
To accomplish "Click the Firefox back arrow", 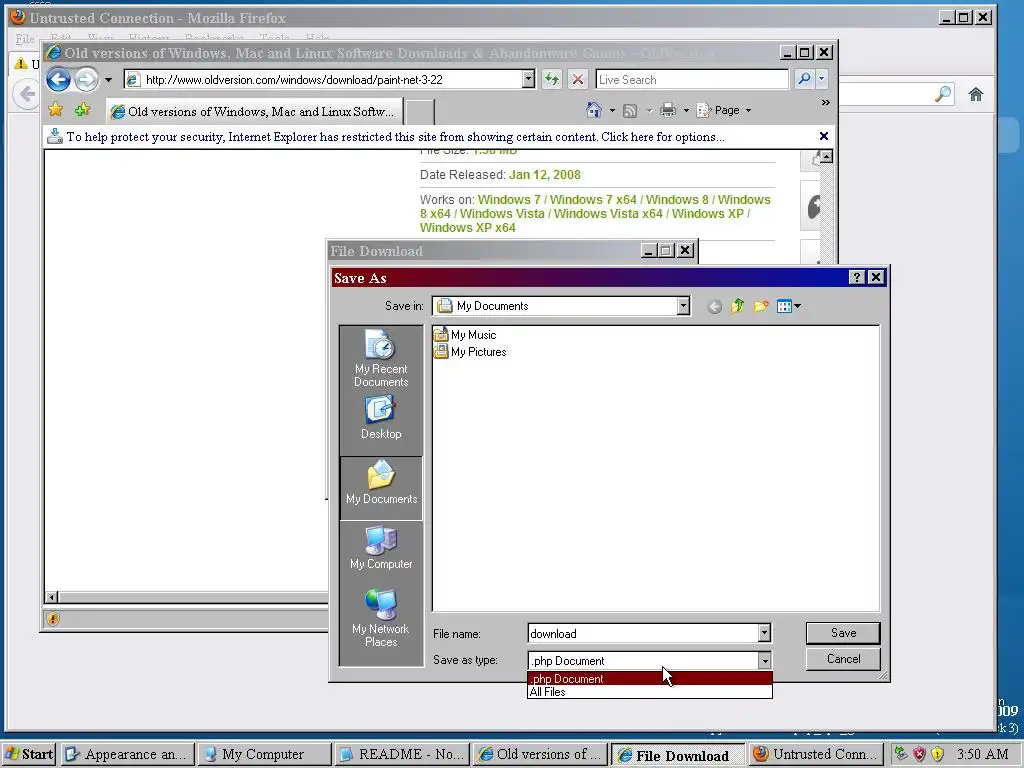I will click(x=27, y=95).
